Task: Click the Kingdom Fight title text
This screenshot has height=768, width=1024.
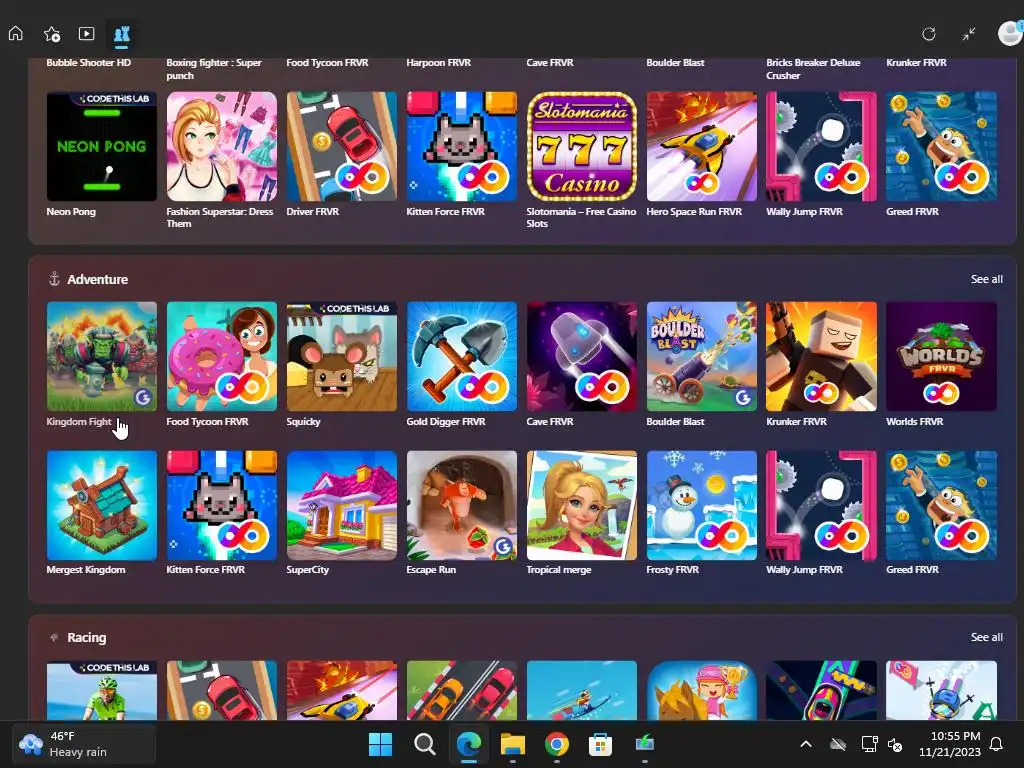Action: [x=79, y=422]
